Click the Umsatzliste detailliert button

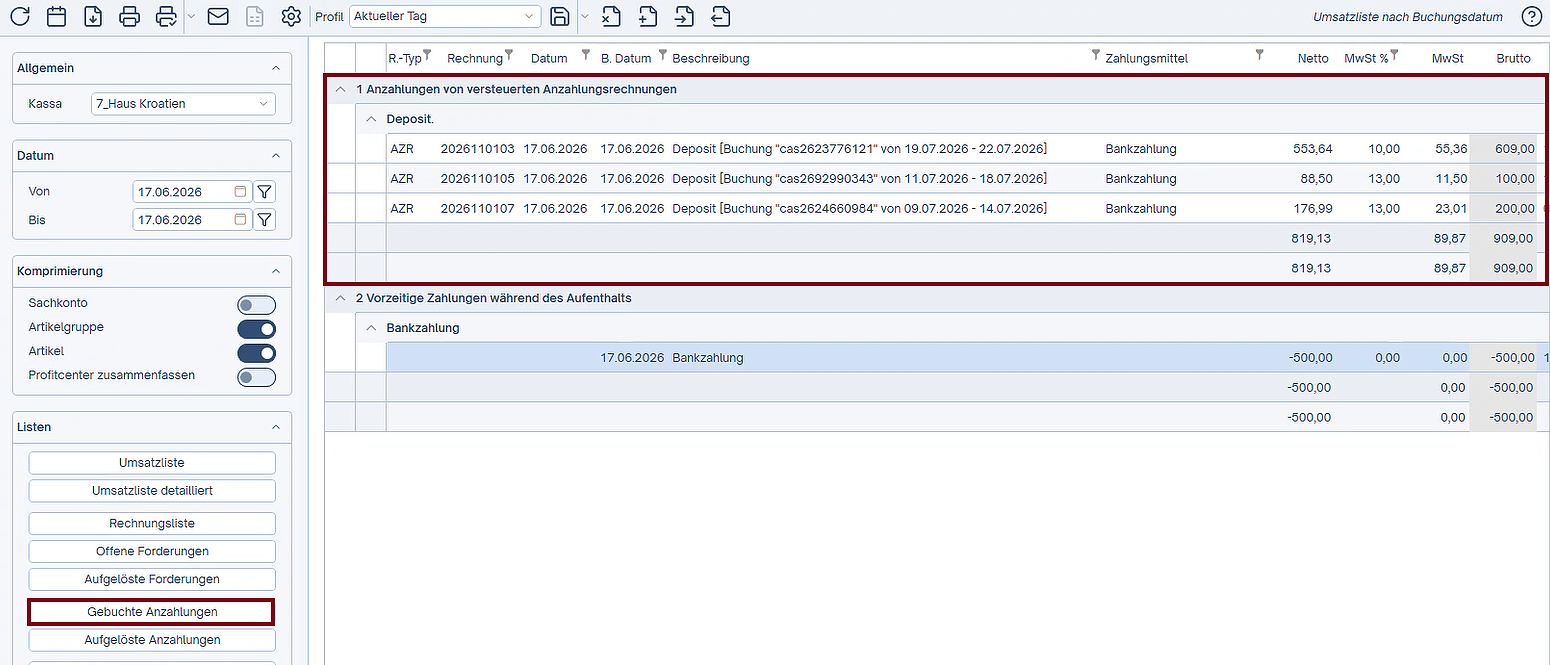coord(152,491)
